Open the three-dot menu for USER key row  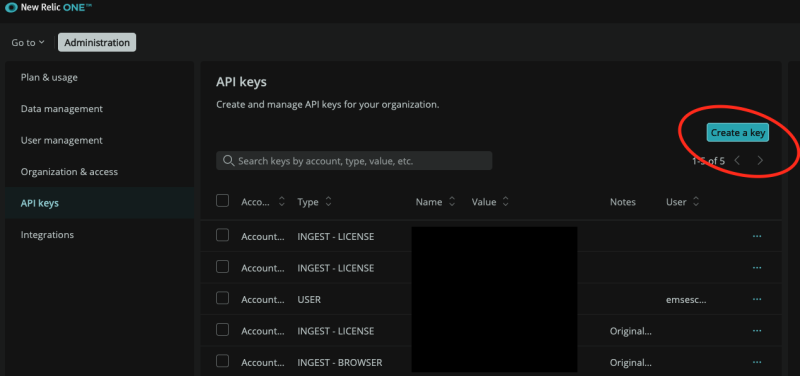[757, 299]
